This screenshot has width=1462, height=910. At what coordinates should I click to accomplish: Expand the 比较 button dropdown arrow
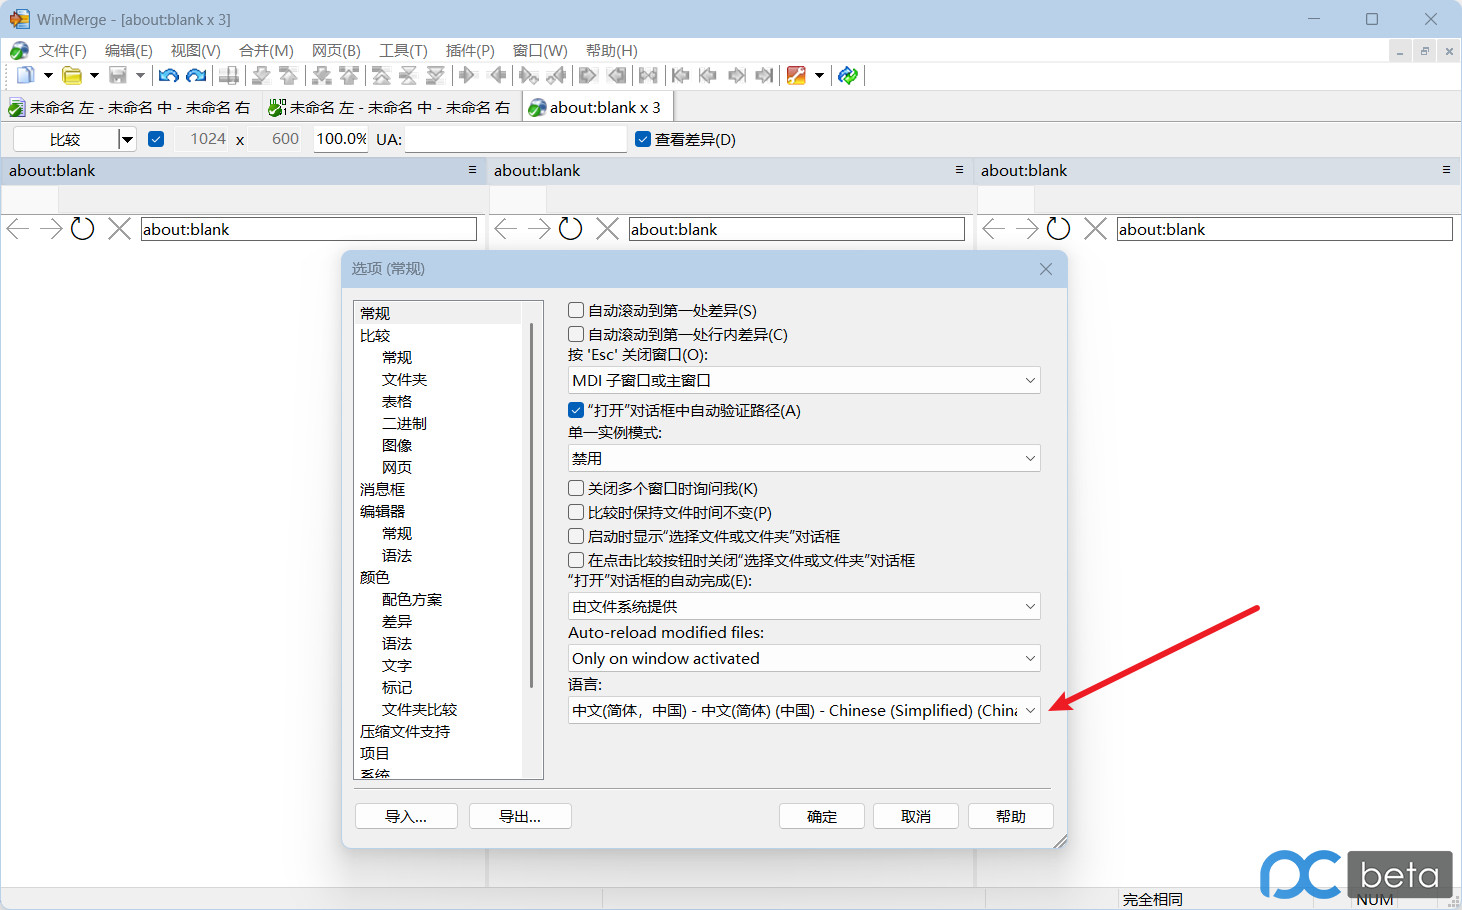pos(127,139)
